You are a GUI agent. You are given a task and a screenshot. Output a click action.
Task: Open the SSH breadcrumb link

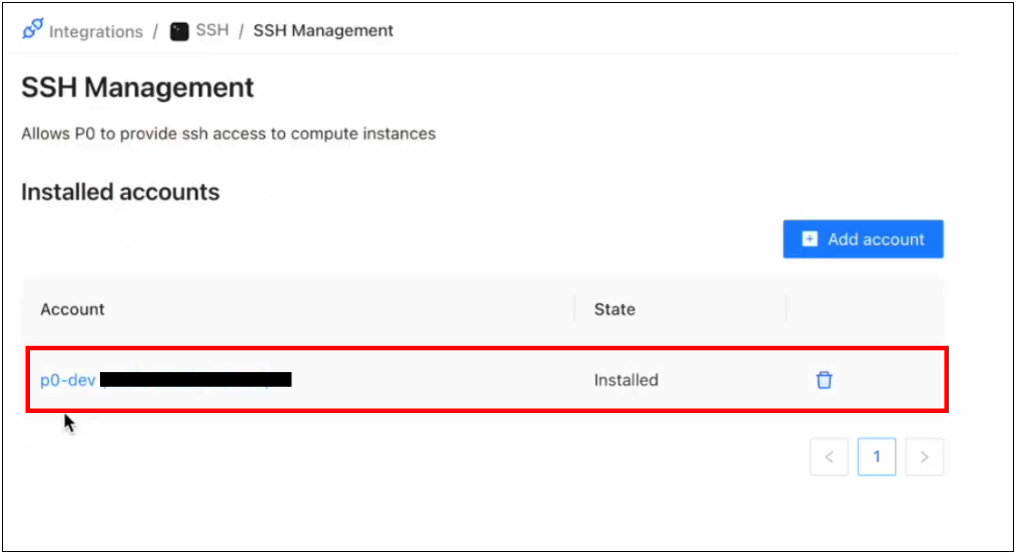point(212,31)
